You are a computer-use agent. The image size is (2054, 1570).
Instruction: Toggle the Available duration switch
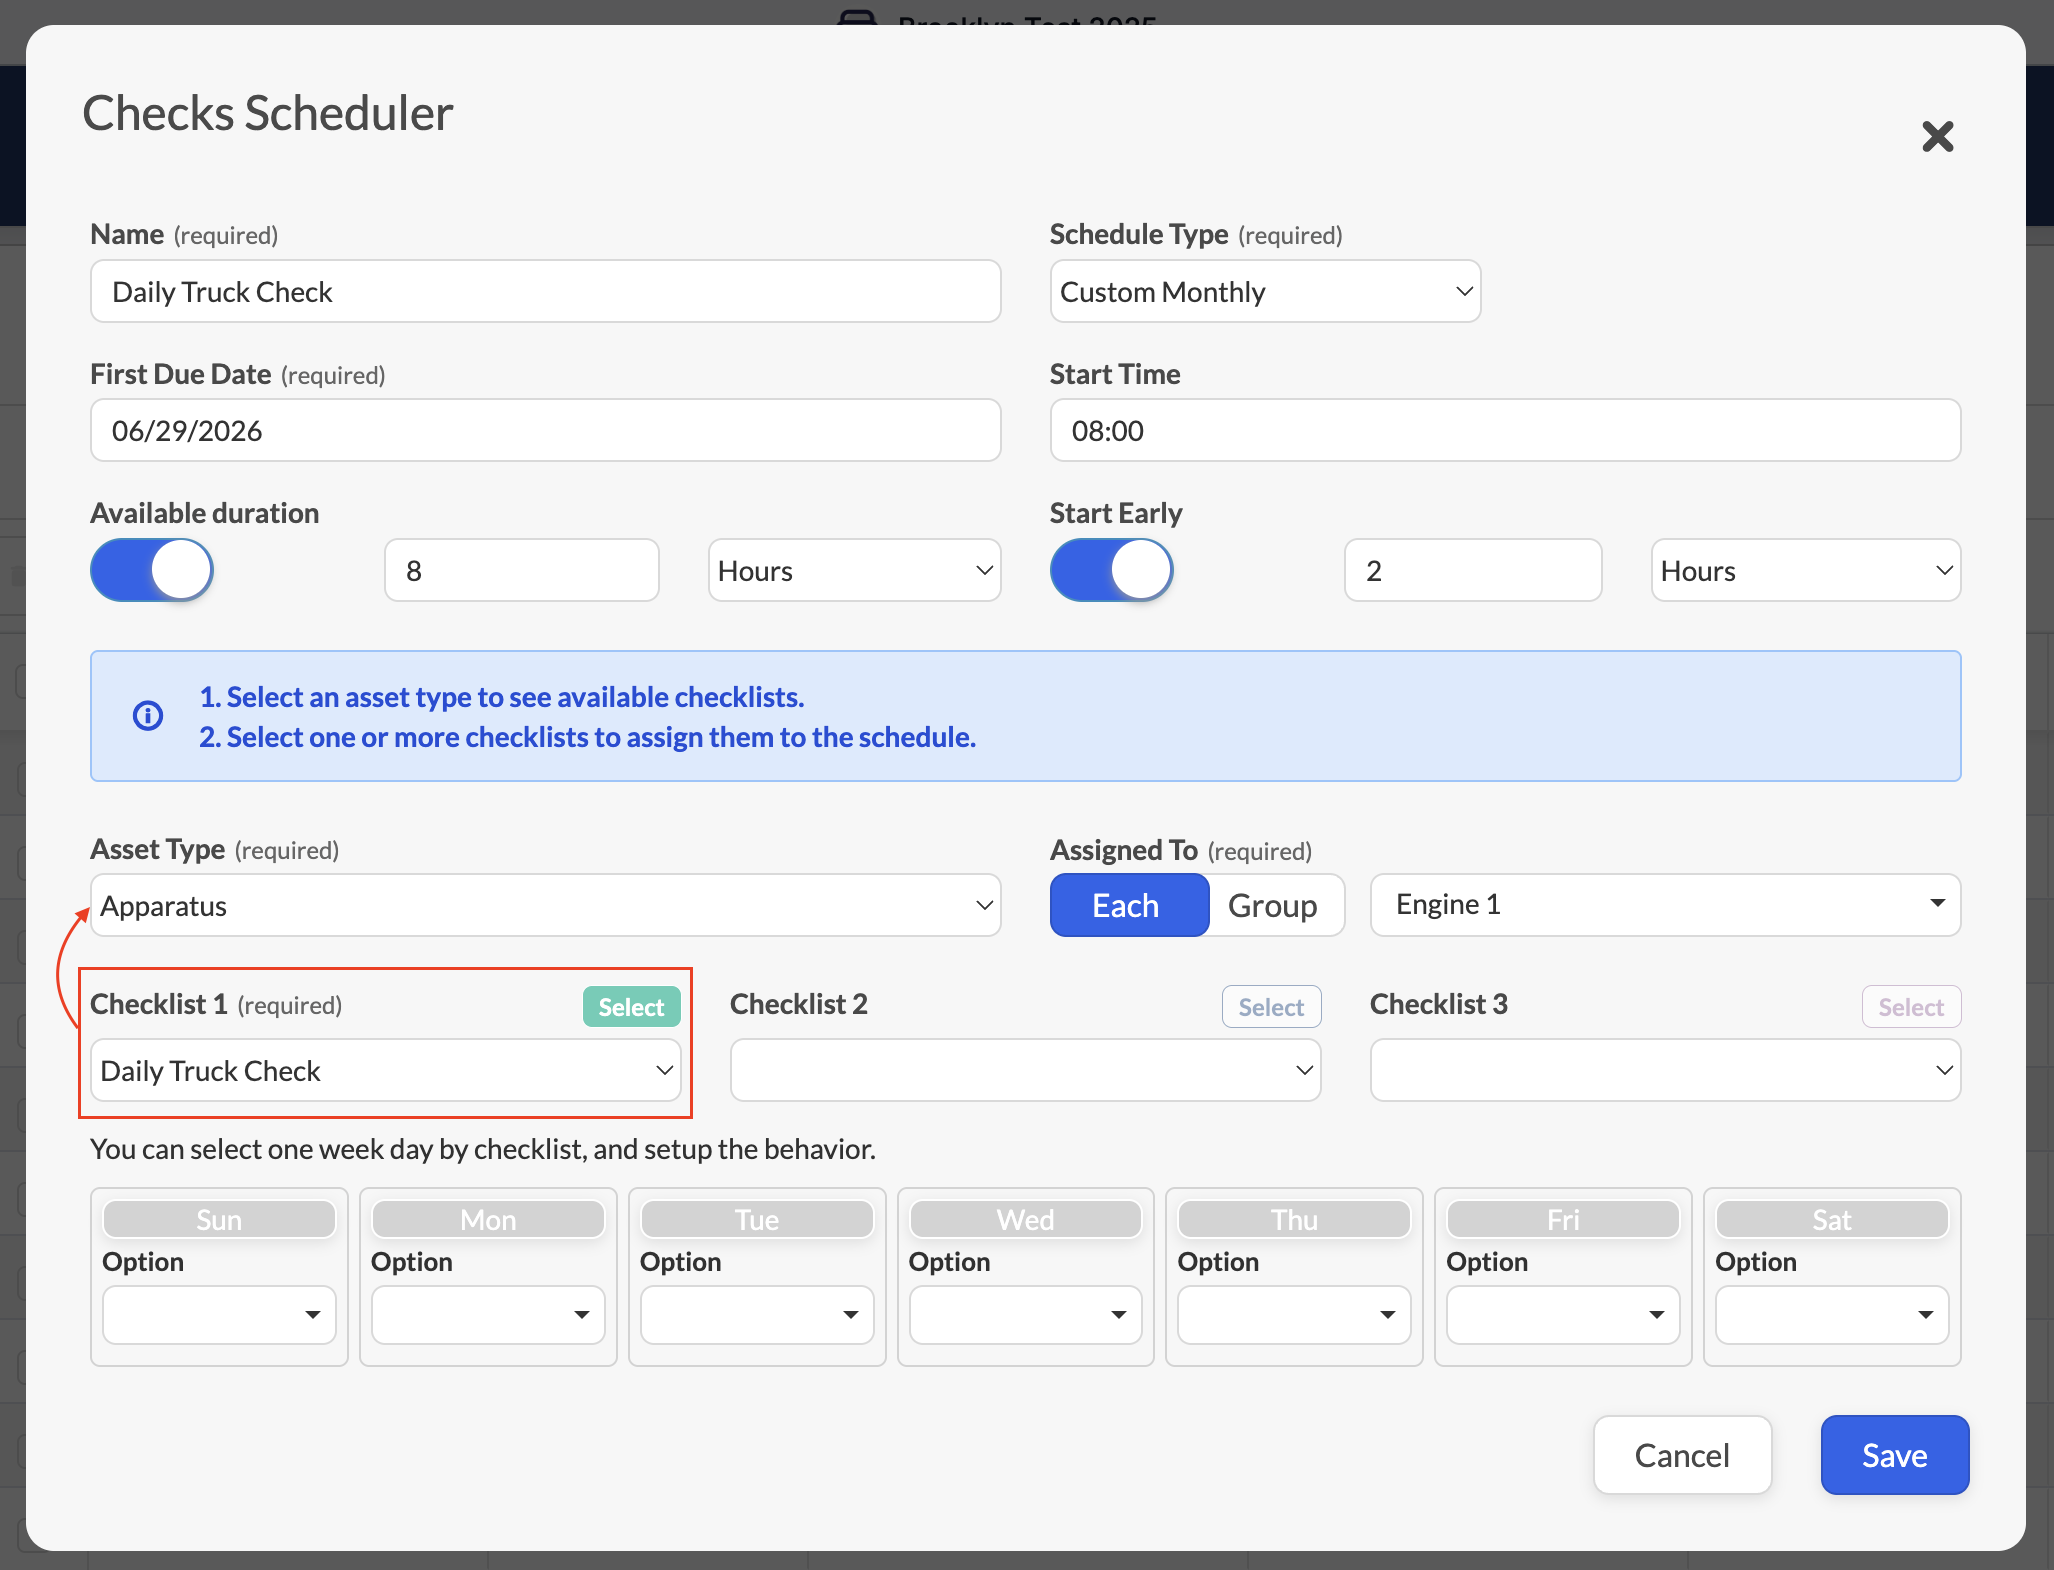tap(152, 570)
